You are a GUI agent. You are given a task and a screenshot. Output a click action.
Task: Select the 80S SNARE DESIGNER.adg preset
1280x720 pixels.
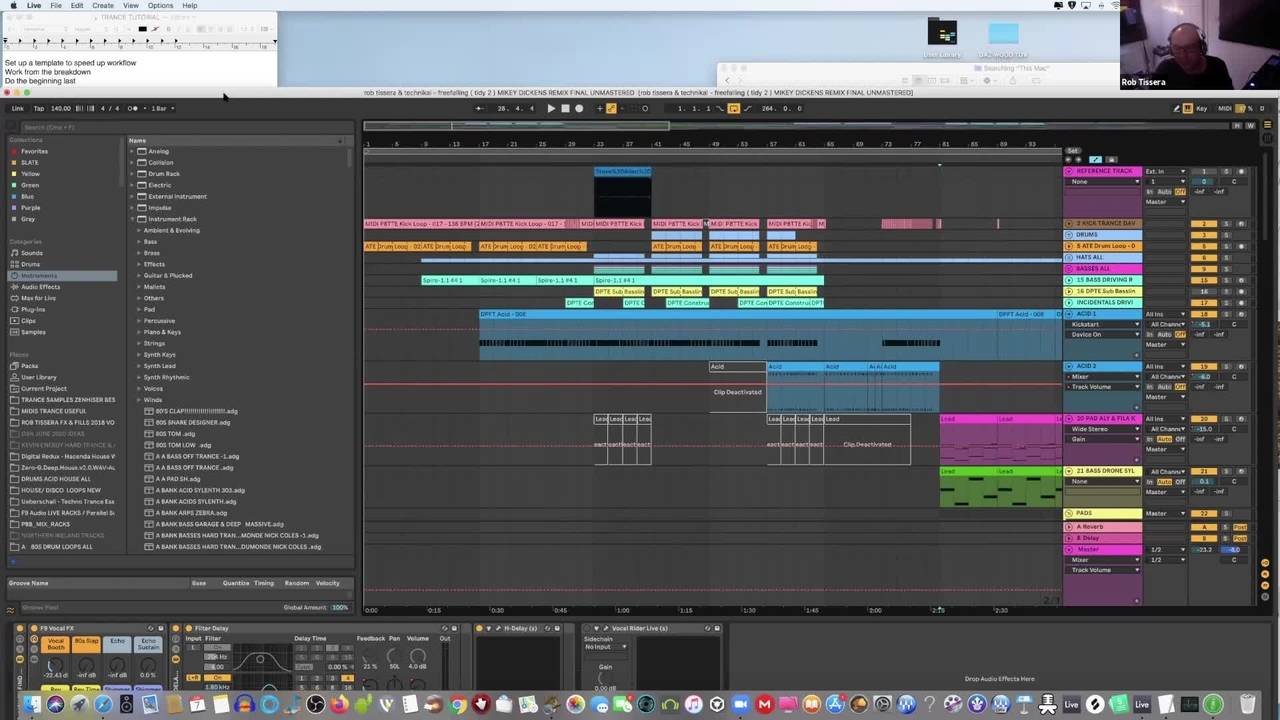(x=193, y=422)
